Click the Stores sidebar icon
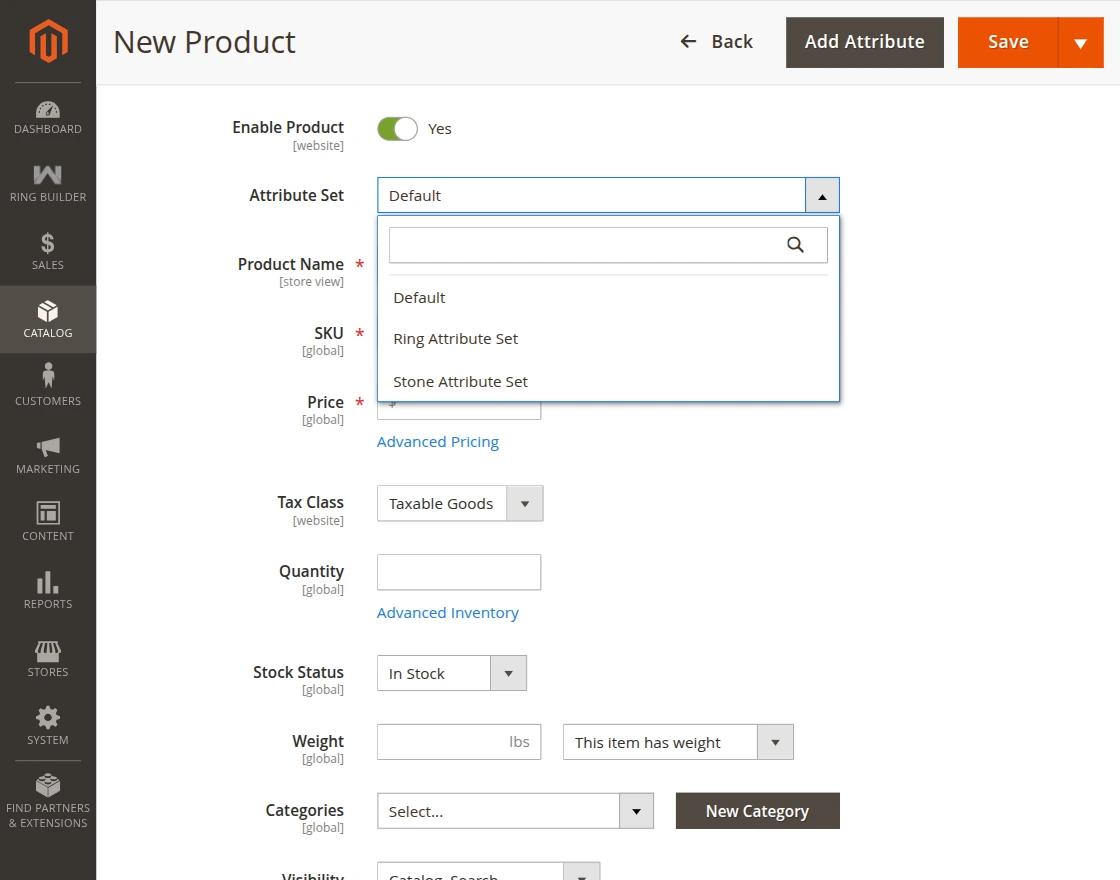The image size is (1120, 880). pyautogui.click(x=47, y=656)
